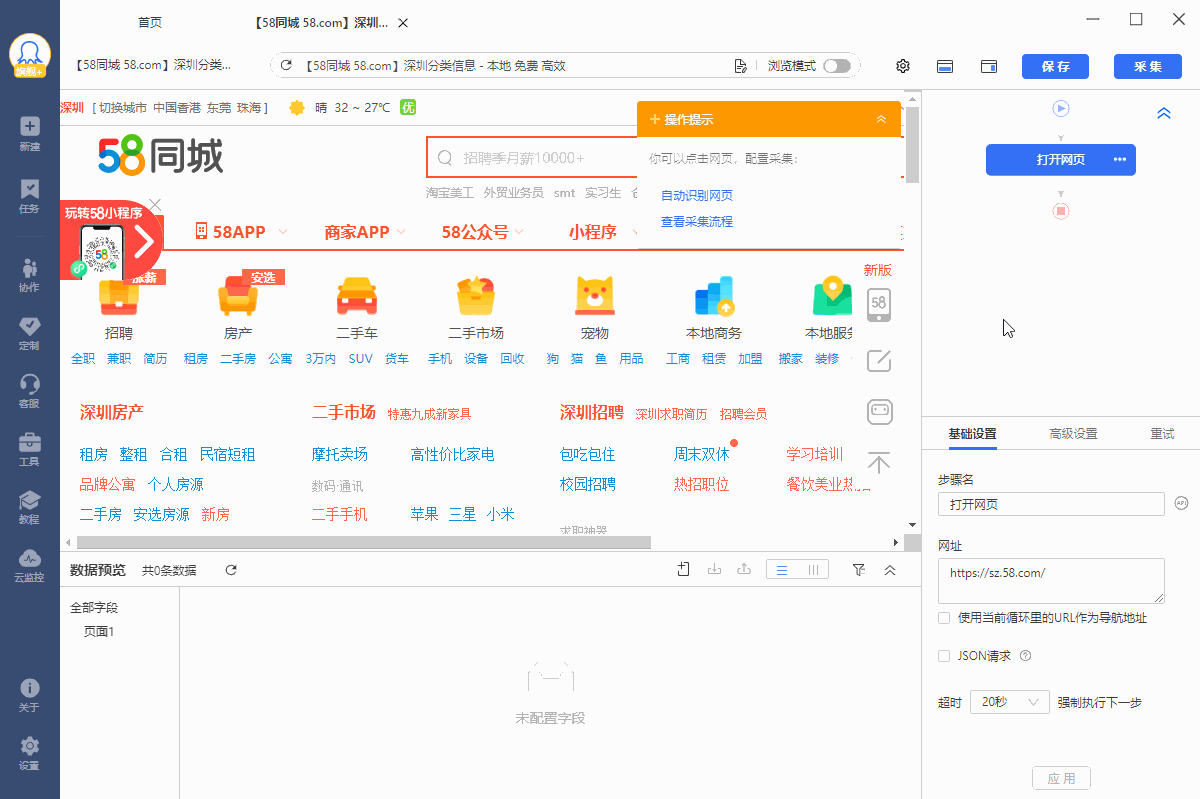Screen dimensions: 1200x799
Task: Click the 采集 collect button
Action: [x=1147, y=66]
